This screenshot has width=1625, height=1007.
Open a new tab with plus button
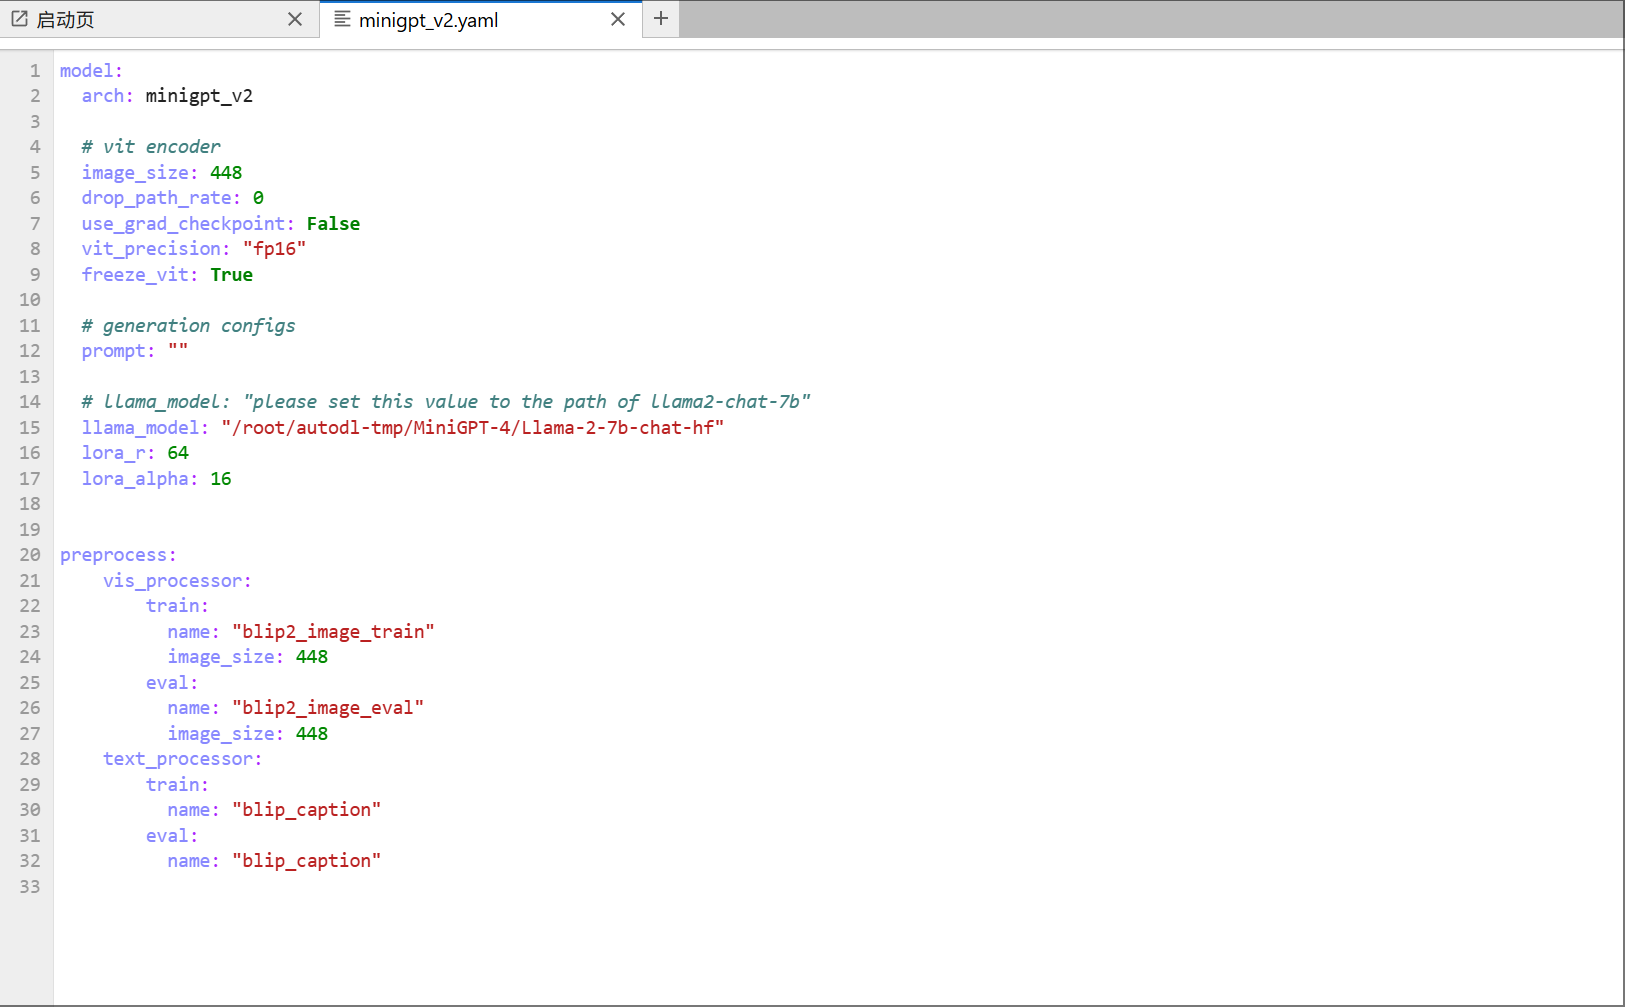click(661, 18)
